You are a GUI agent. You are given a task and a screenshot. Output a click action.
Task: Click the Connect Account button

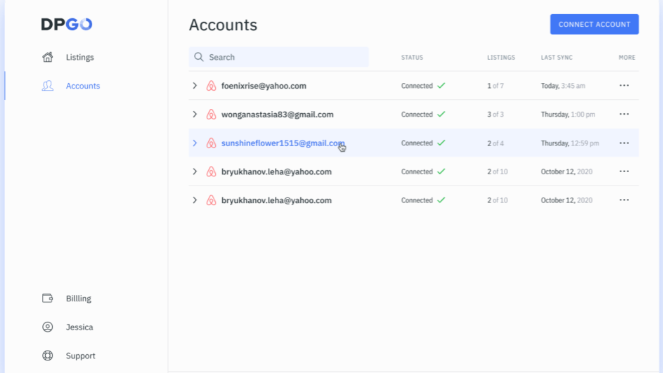coord(594,24)
